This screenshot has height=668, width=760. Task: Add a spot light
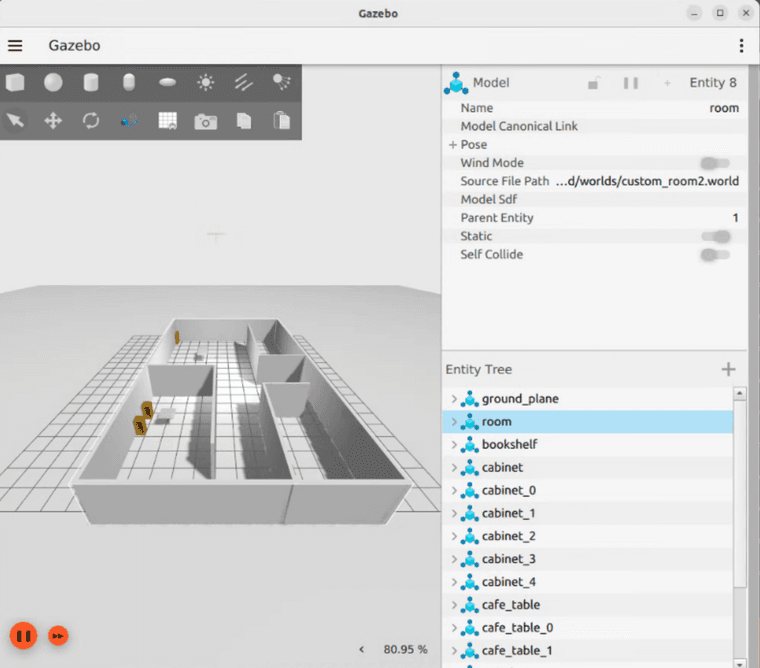point(282,82)
